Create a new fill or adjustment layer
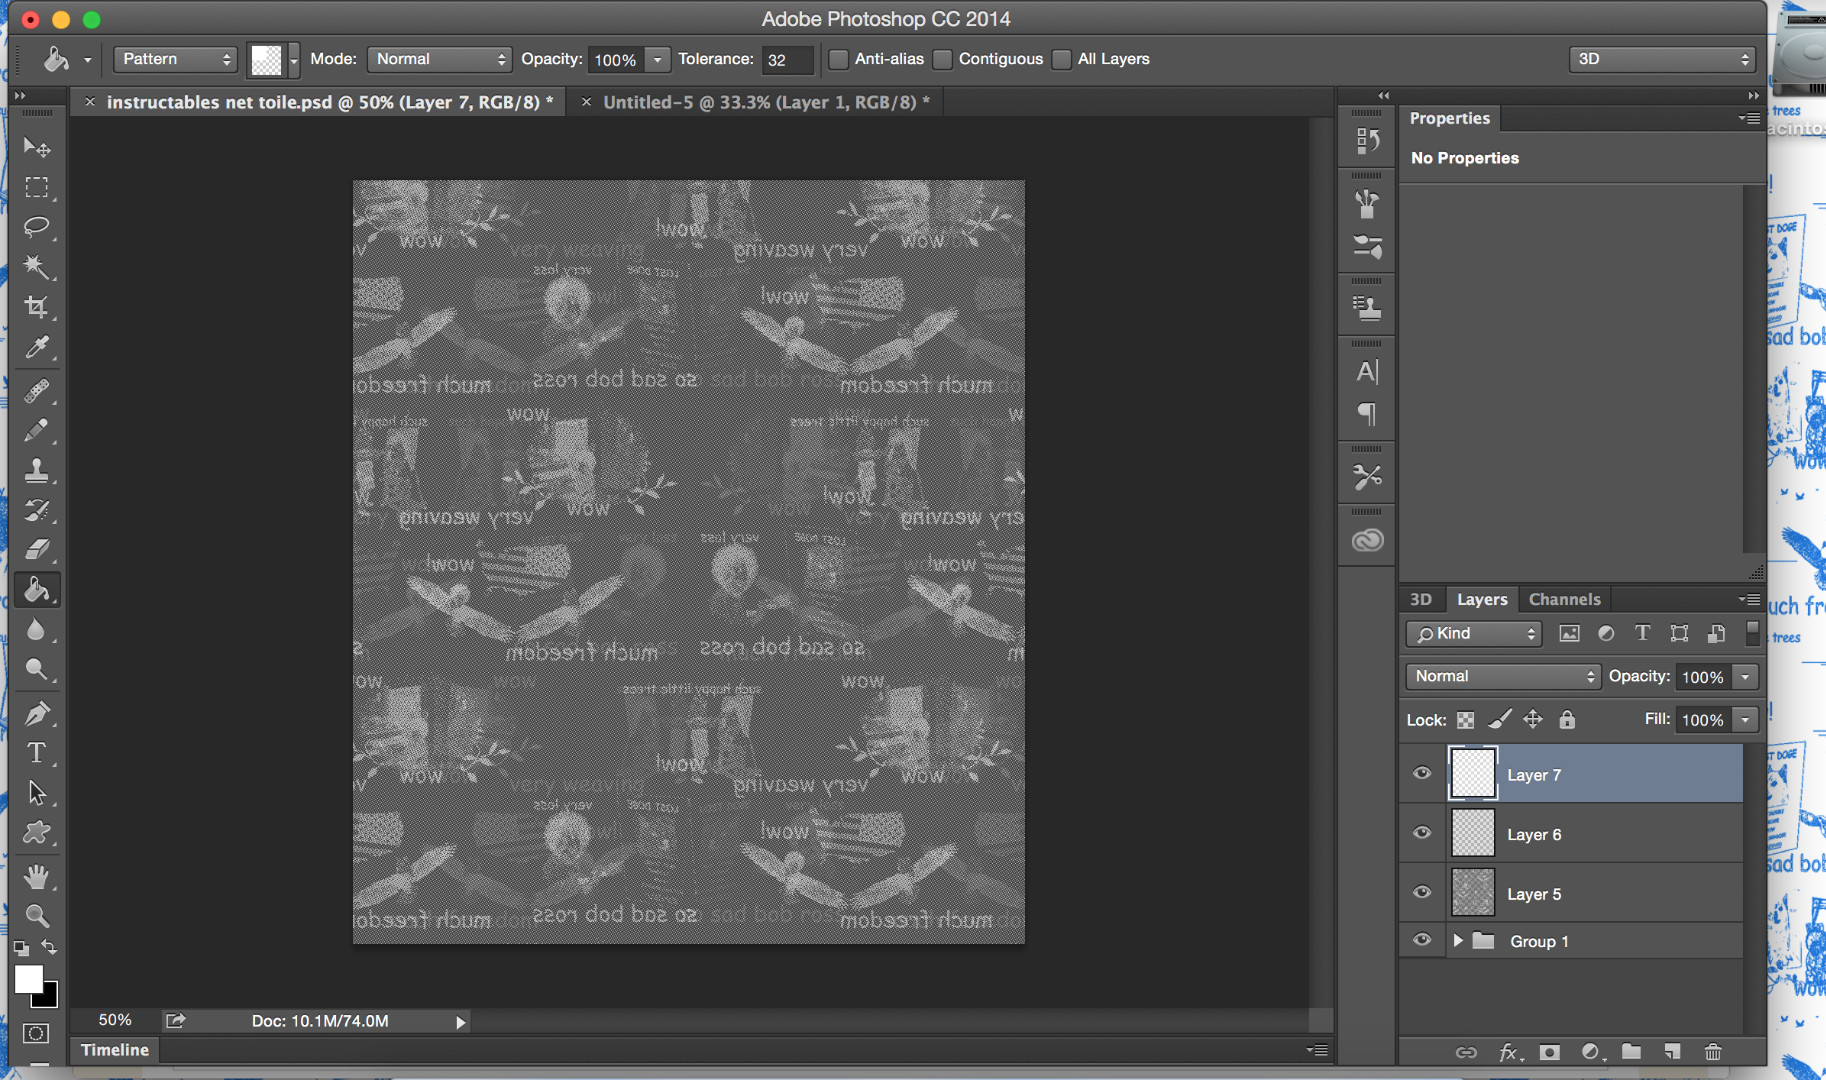 click(1591, 1052)
